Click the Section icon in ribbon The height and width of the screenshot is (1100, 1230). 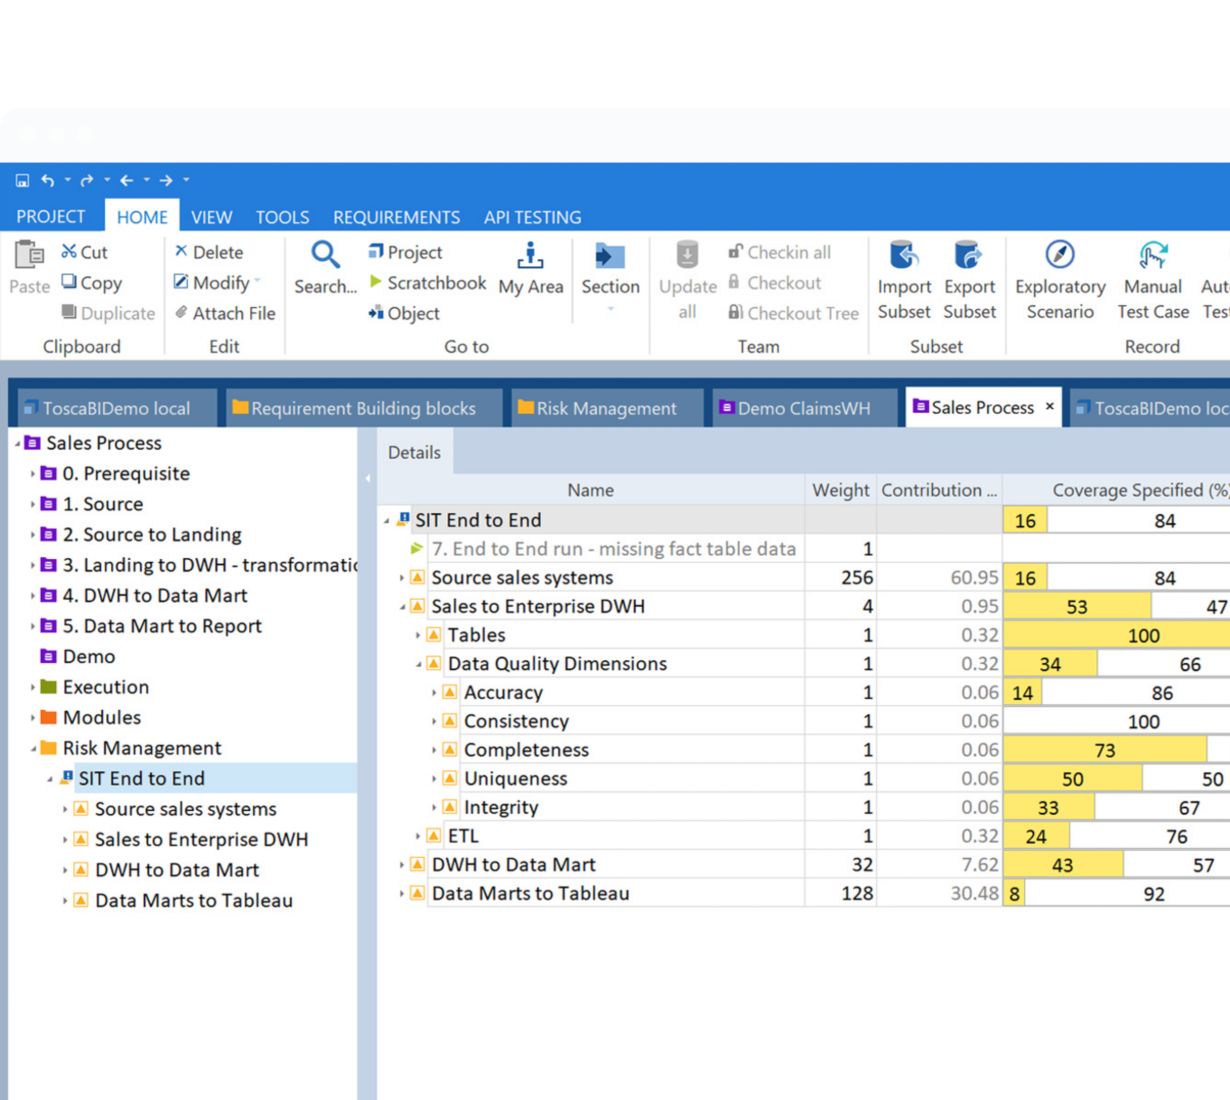609,258
